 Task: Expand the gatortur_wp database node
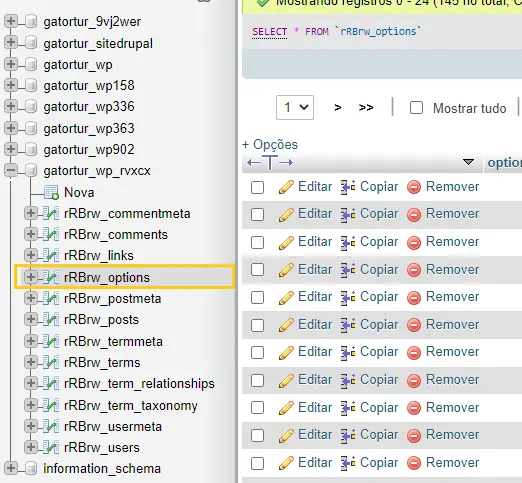tap(11, 64)
